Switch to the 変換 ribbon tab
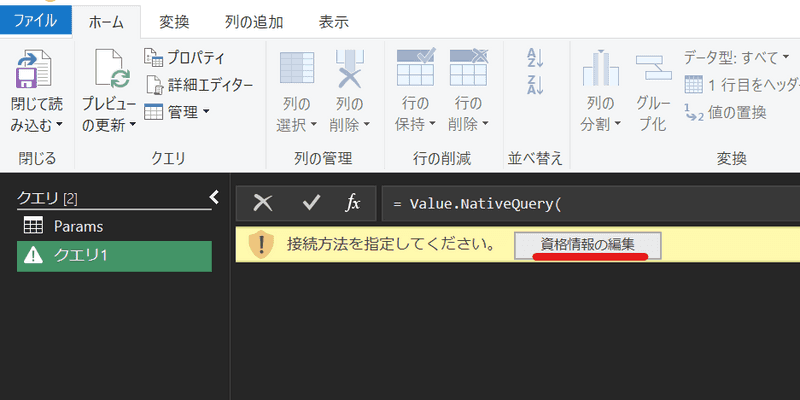 tap(174, 21)
